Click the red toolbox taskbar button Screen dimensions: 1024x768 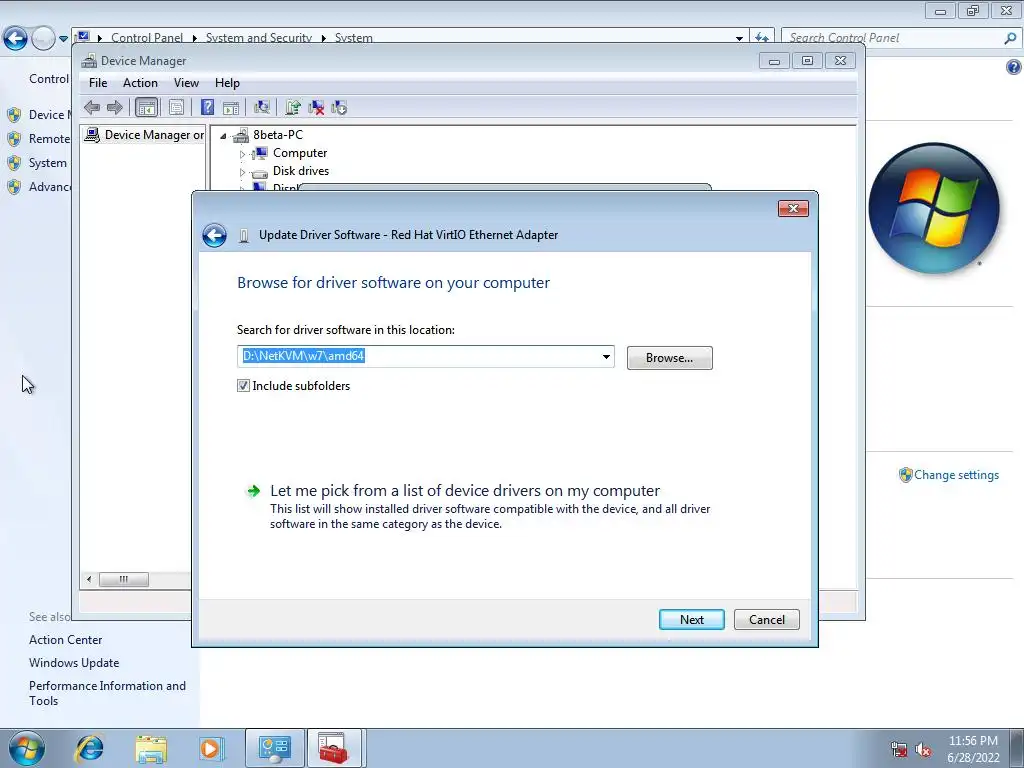click(x=334, y=748)
